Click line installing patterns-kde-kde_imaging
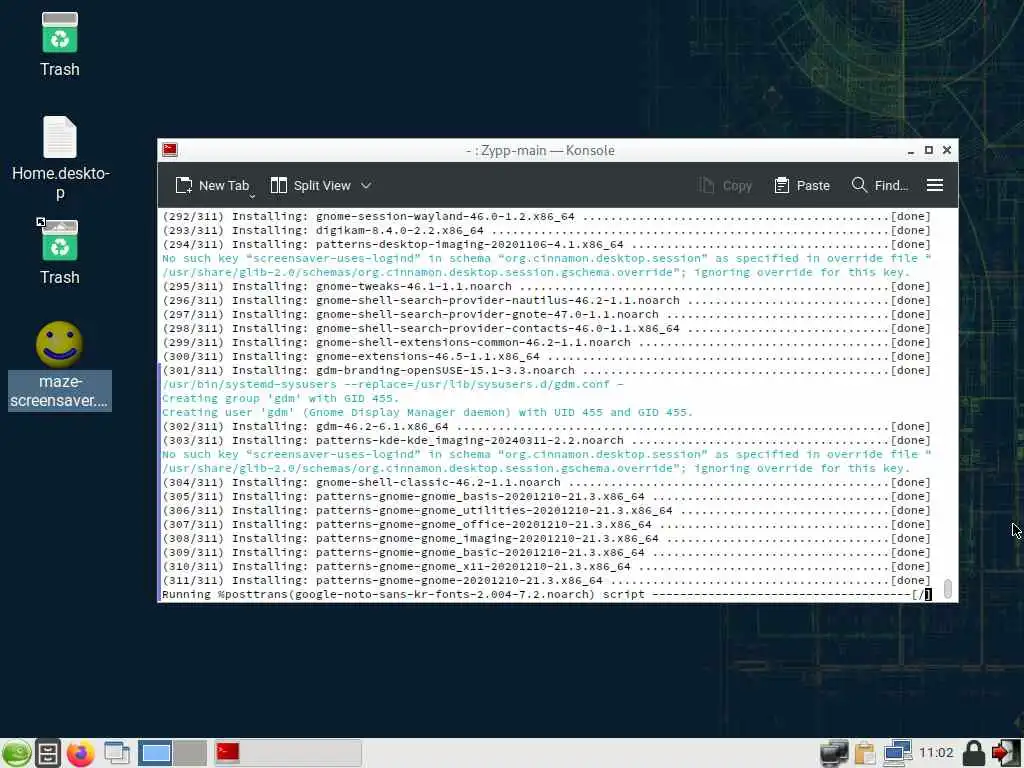The height and width of the screenshot is (768, 1024). pyautogui.click(x=546, y=441)
